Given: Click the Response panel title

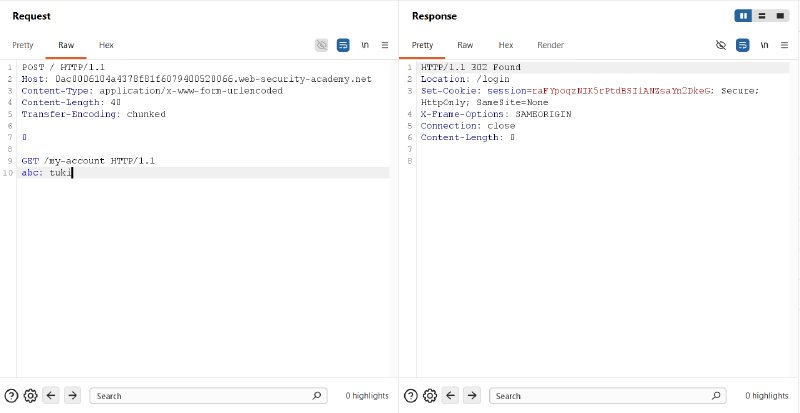Looking at the screenshot, I should pos(434,16).
